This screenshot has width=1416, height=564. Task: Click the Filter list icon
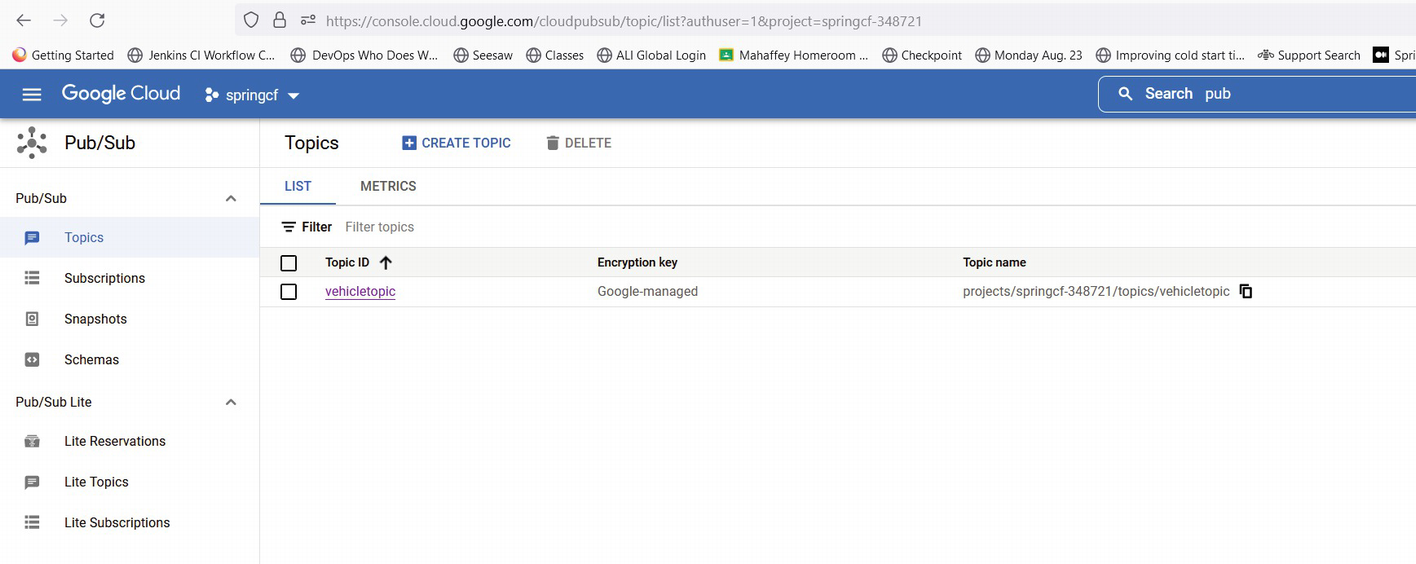click(x=289, y=227)
